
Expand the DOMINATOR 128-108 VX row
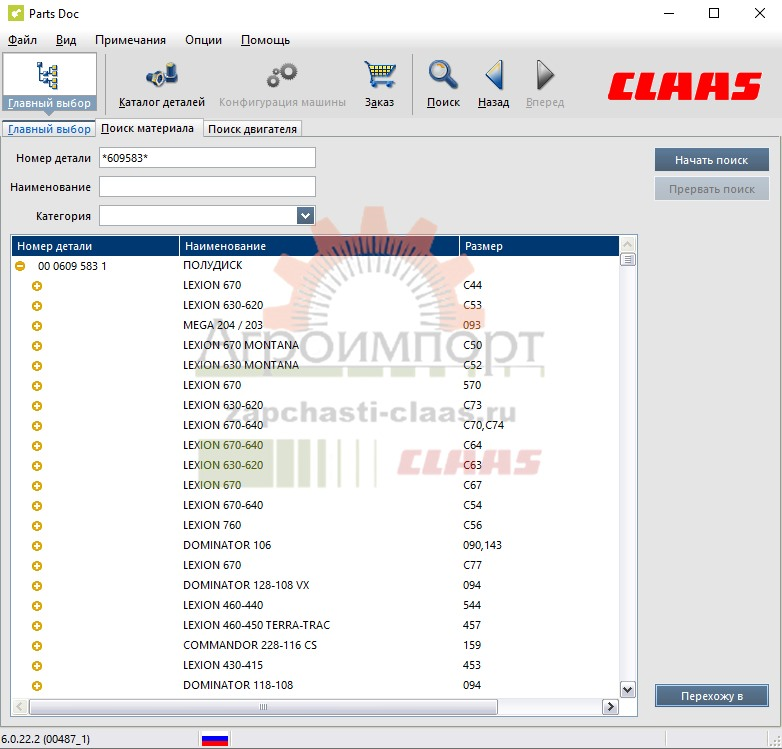coord(37,586)
